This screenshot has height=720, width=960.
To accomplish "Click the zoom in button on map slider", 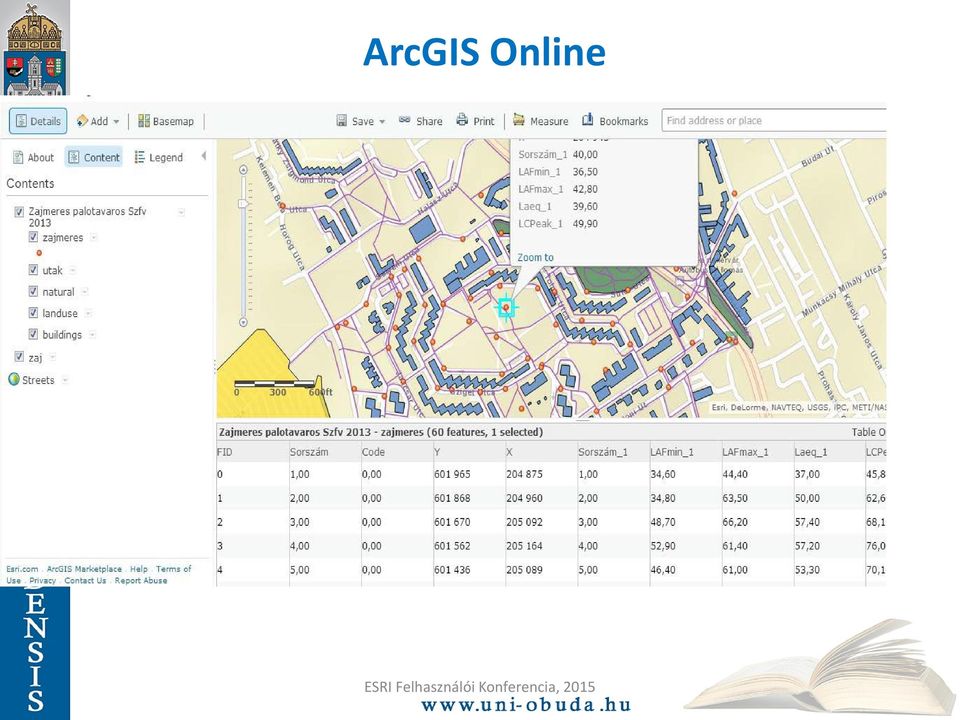I will pos(243,170).
